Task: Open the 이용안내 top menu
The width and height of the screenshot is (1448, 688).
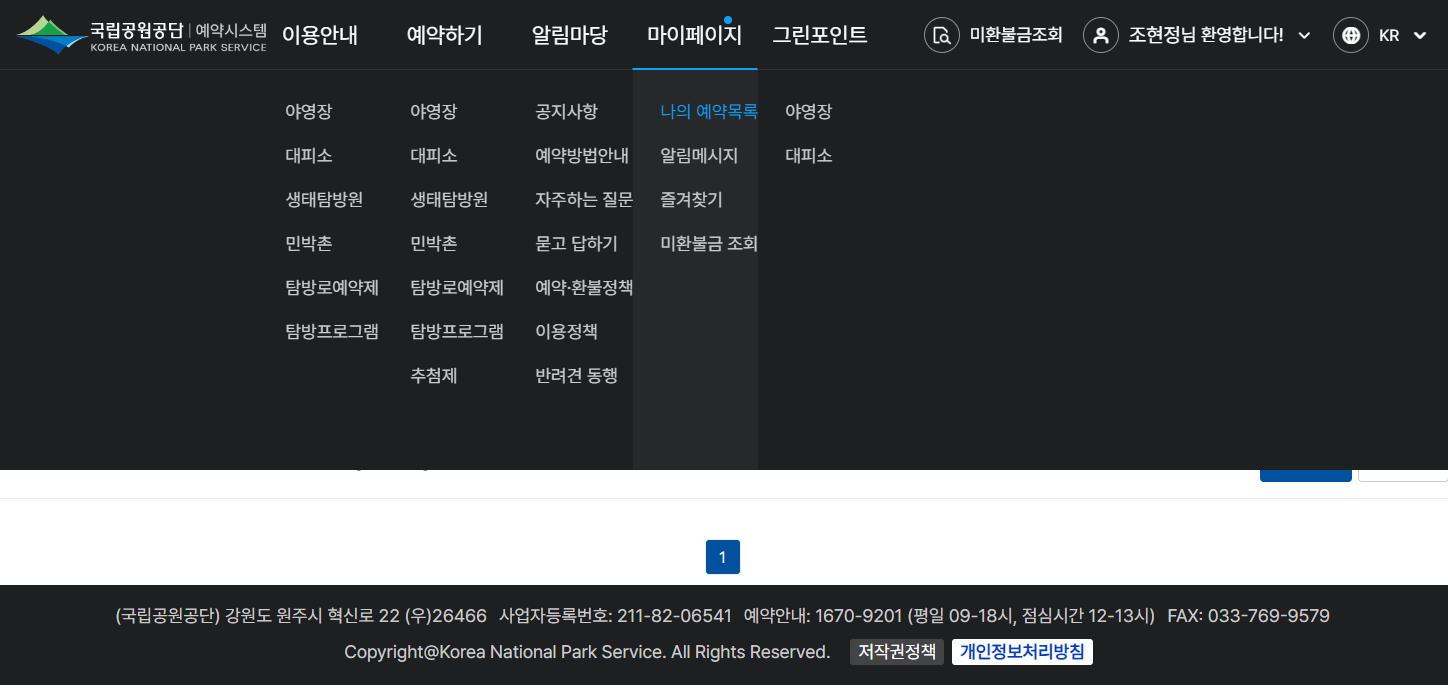Action: pos(320,36)
